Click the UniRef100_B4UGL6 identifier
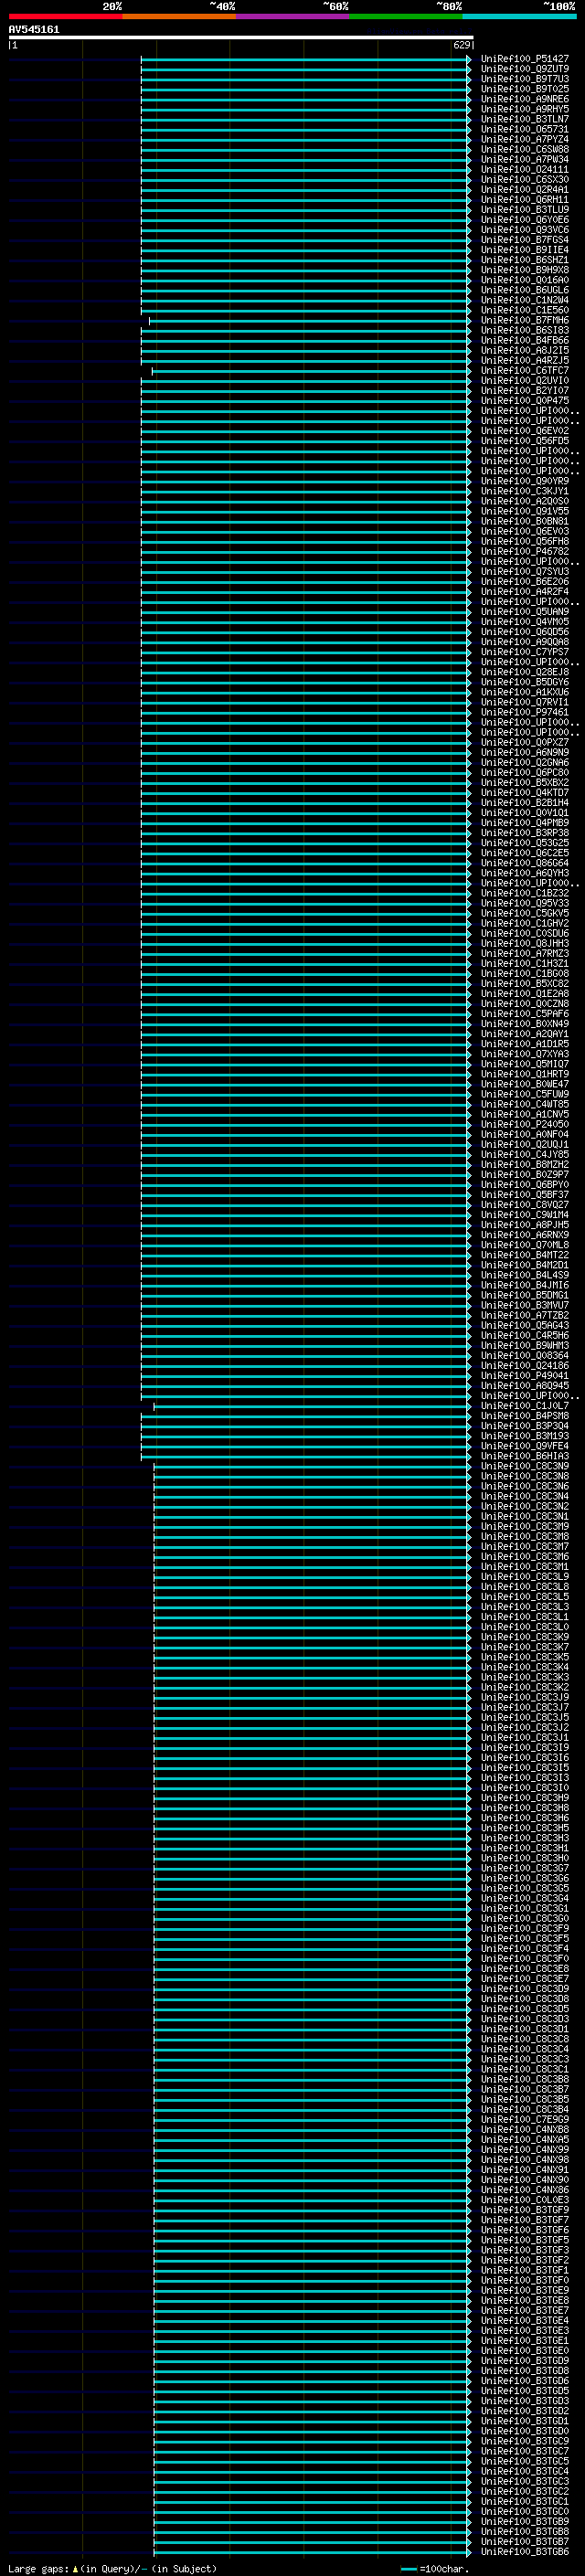Screen dimensions: 585x2576 [525, 290]
